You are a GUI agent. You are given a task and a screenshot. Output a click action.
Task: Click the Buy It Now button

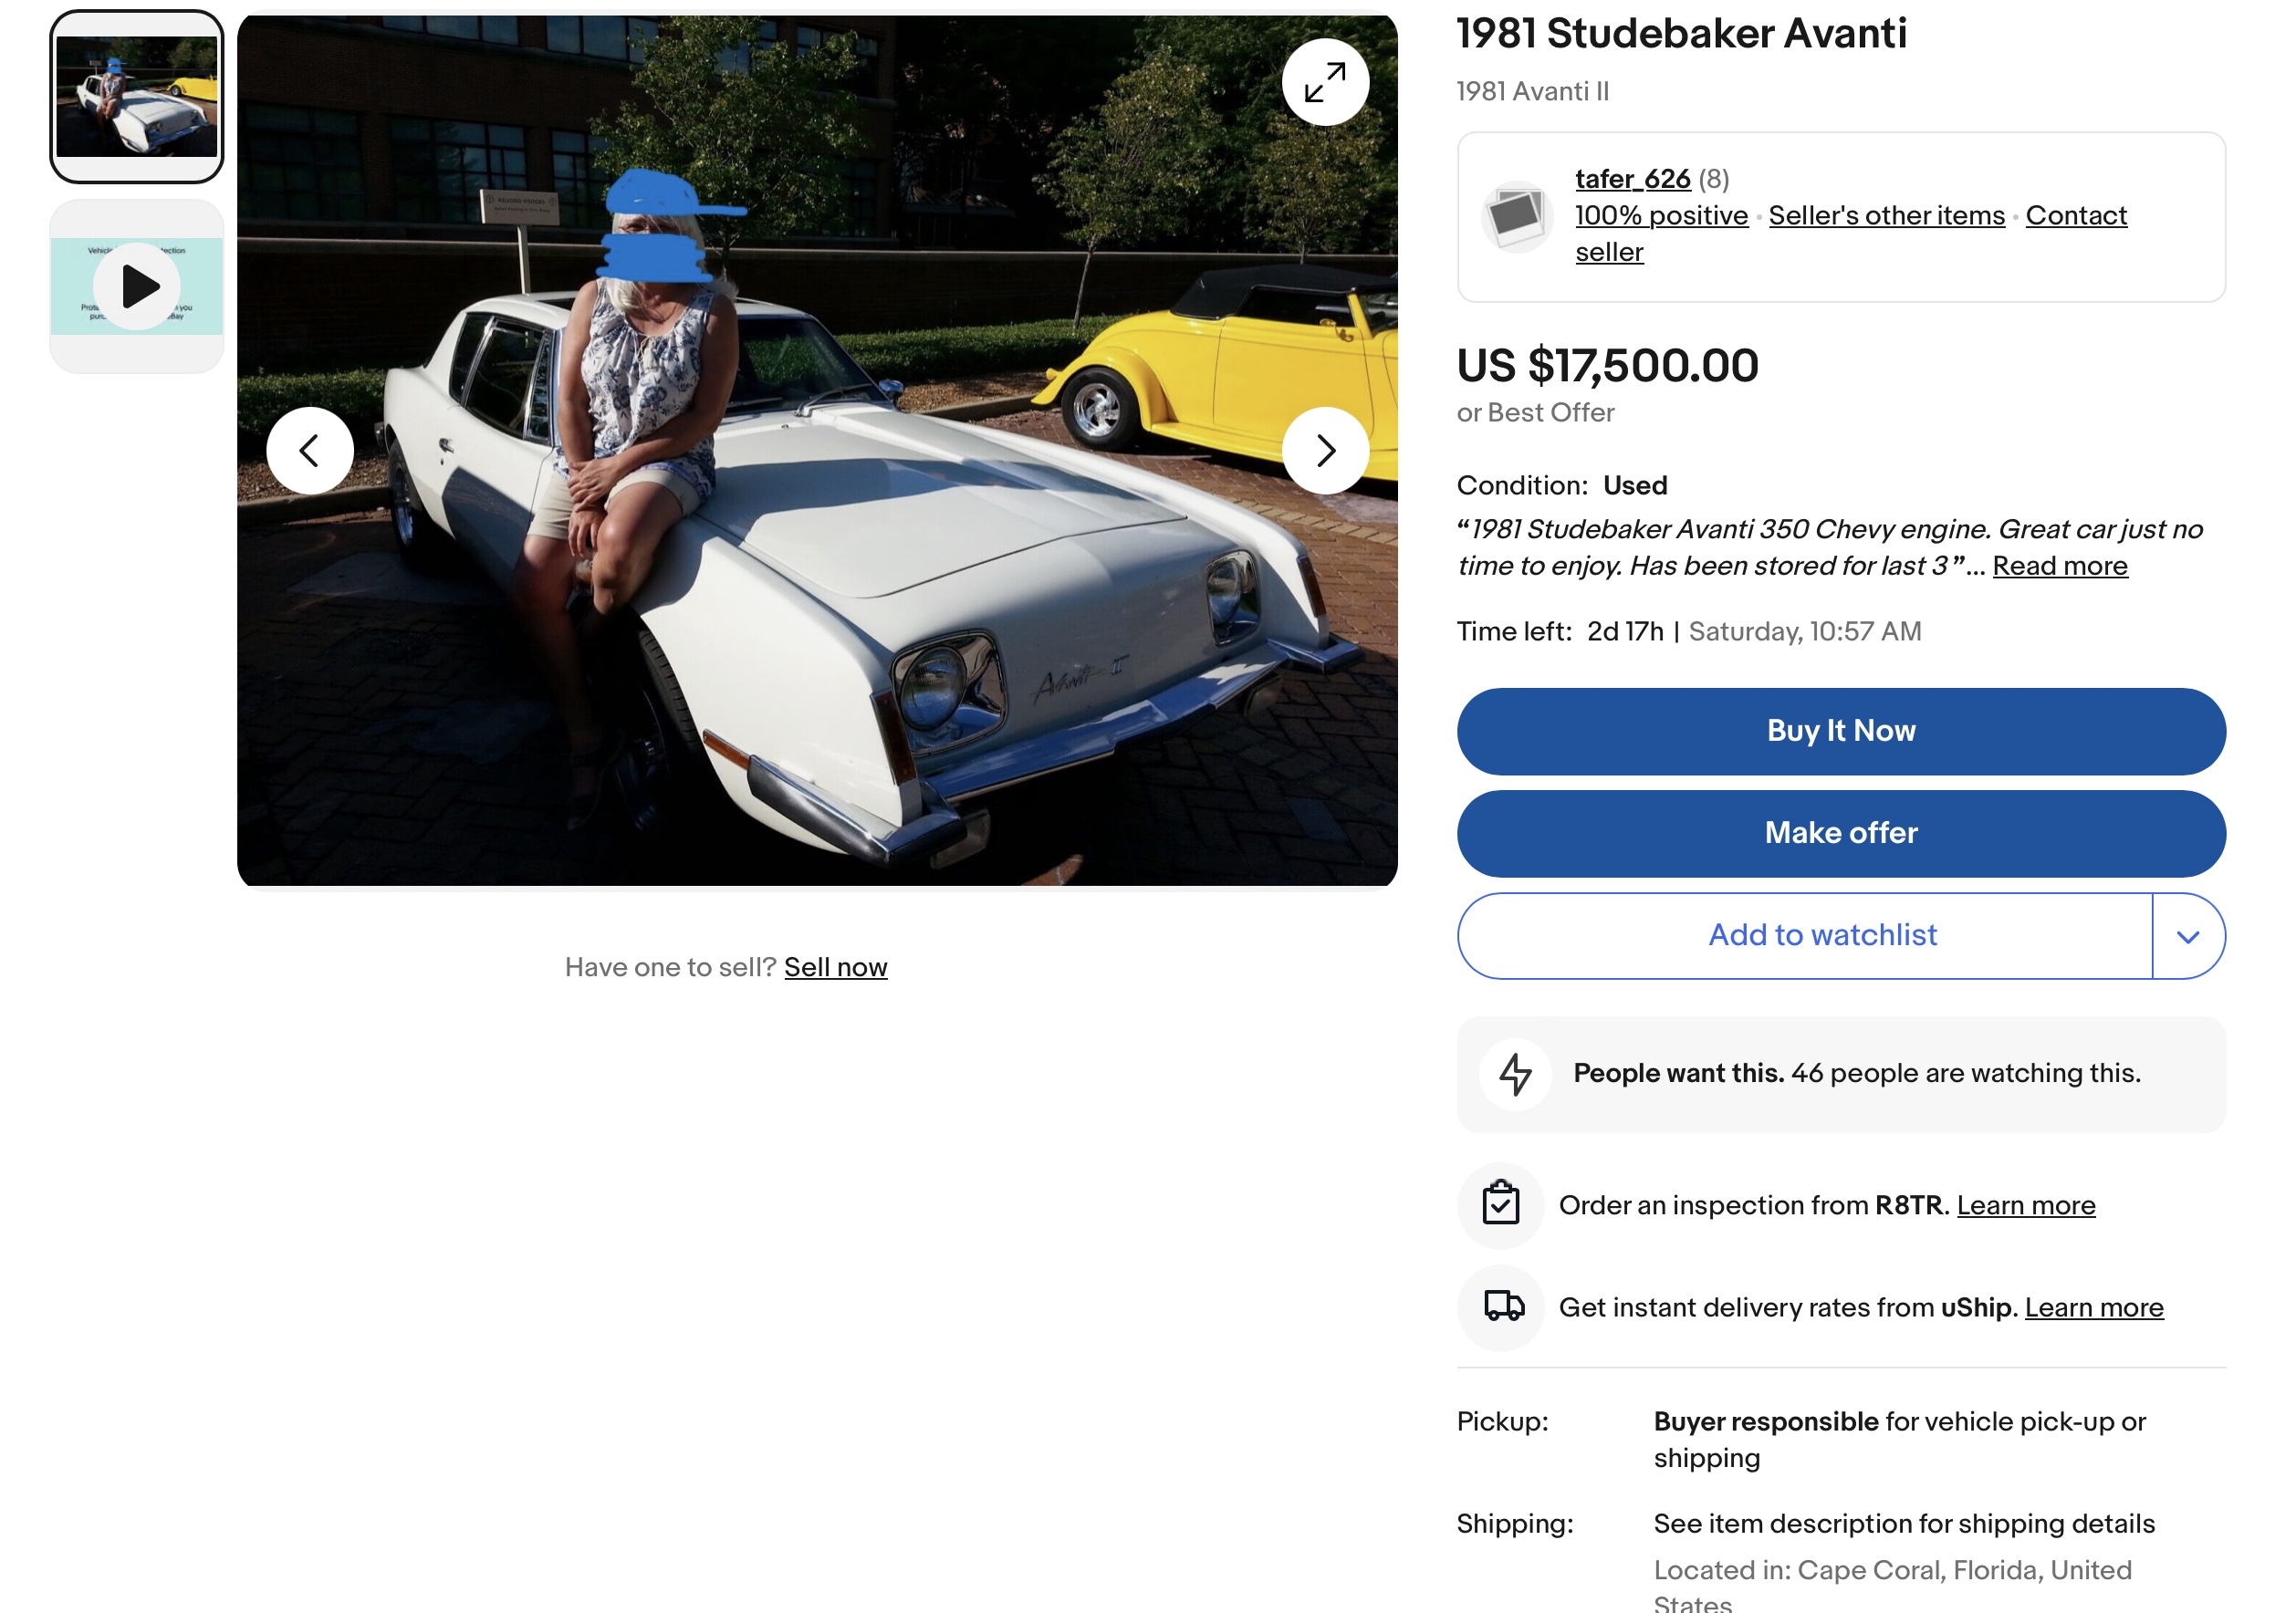[1841, 731]
